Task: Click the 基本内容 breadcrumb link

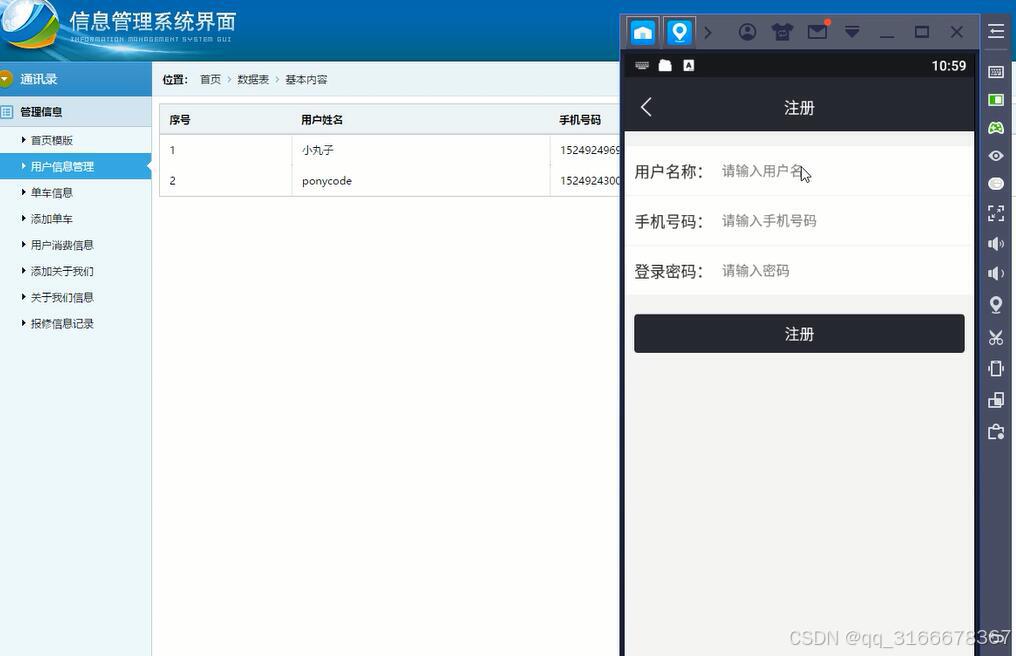Action: tap(306, 79)
